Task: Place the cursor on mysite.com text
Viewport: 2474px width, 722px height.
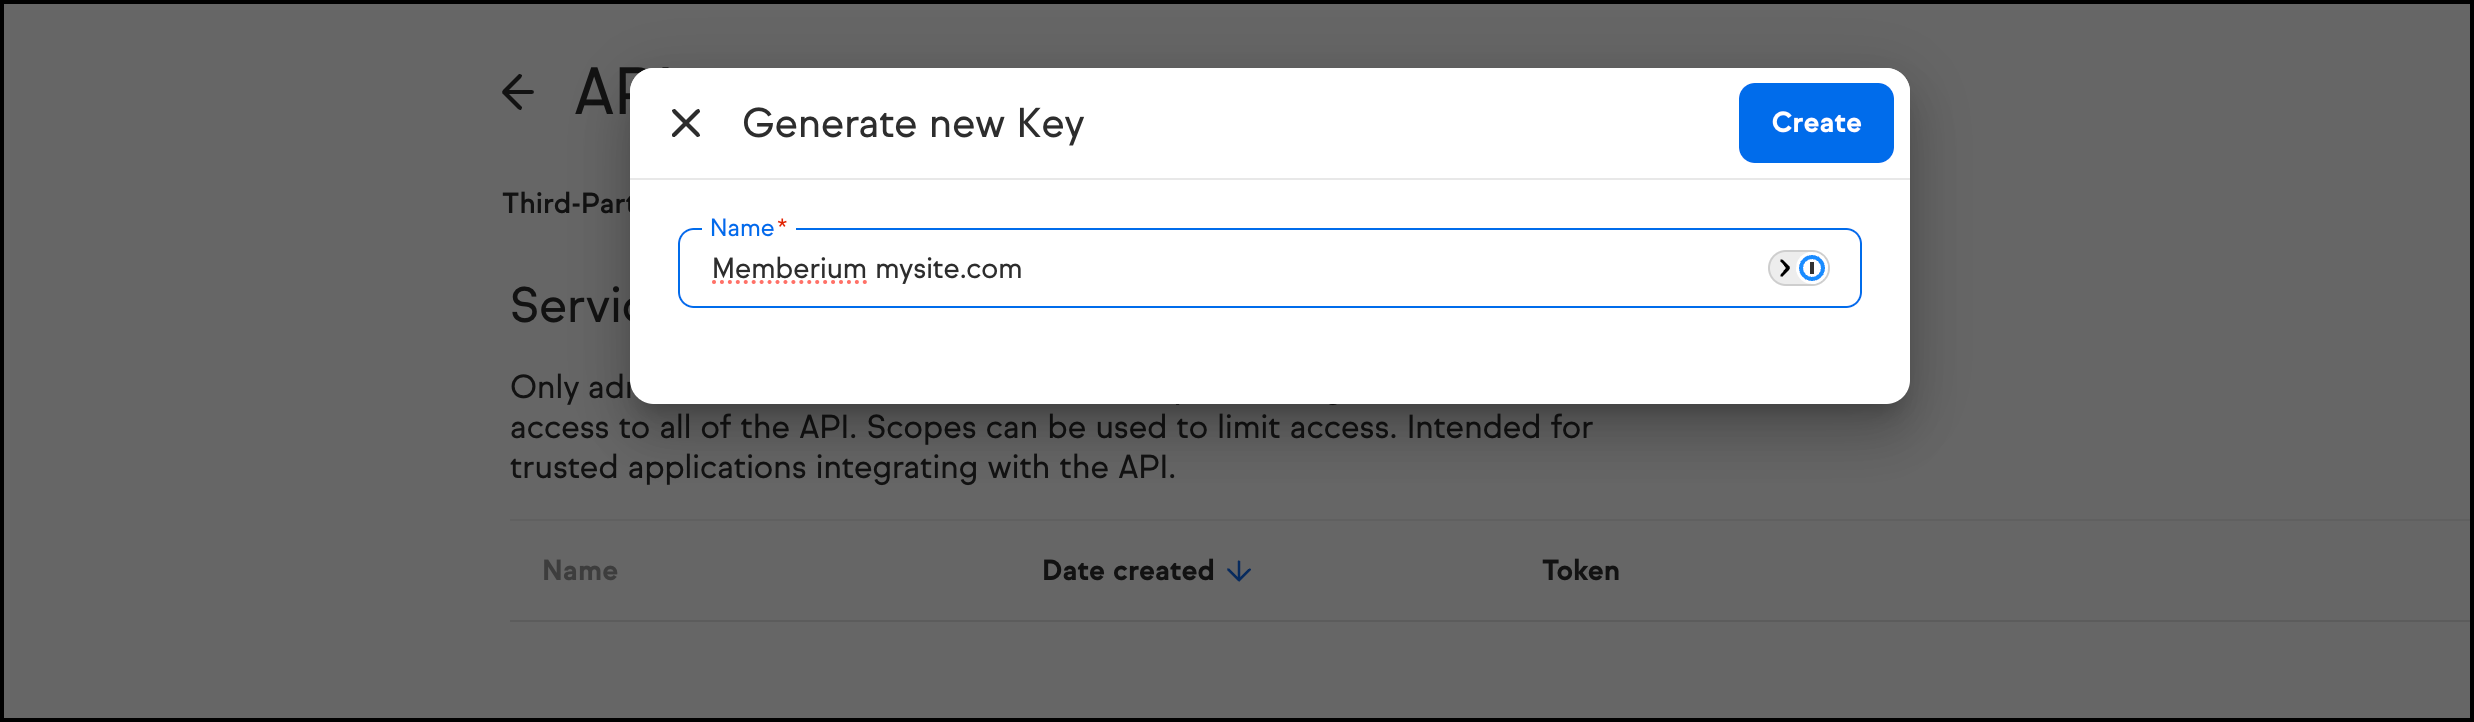Action: click(949, 269)
